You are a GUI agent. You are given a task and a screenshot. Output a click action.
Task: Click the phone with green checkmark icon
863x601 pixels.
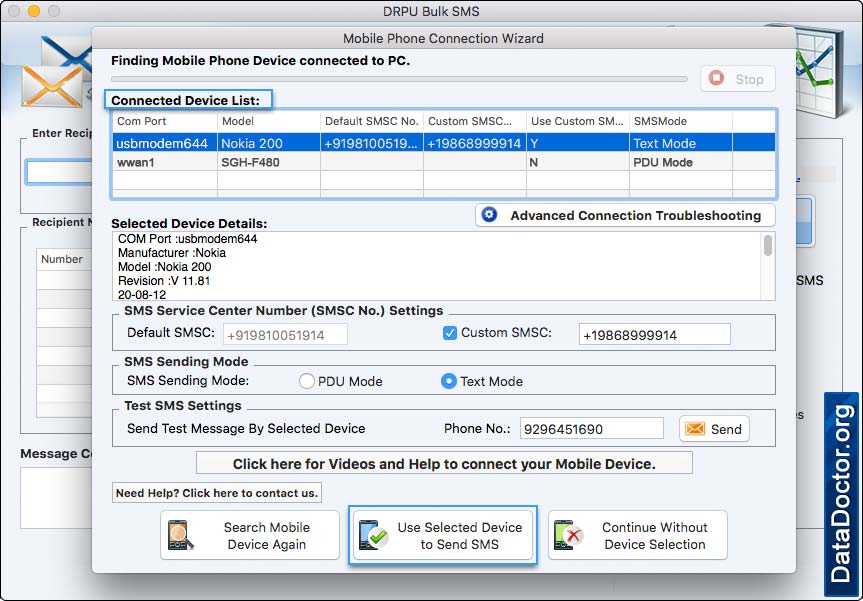373,535
